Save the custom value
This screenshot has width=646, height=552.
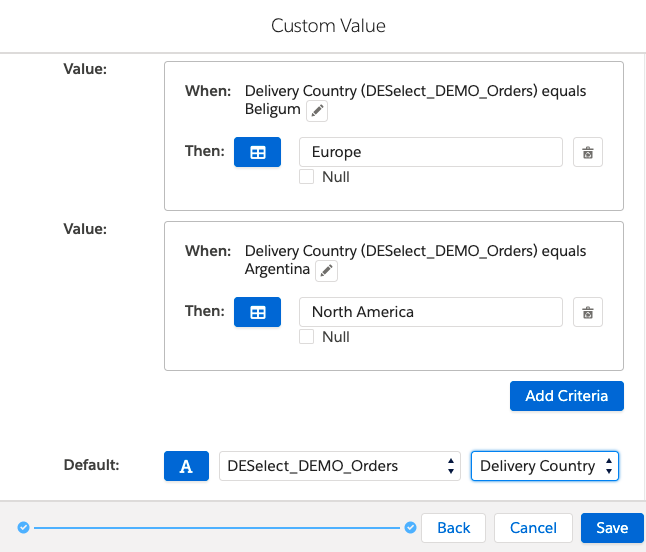tap(612, 528)
